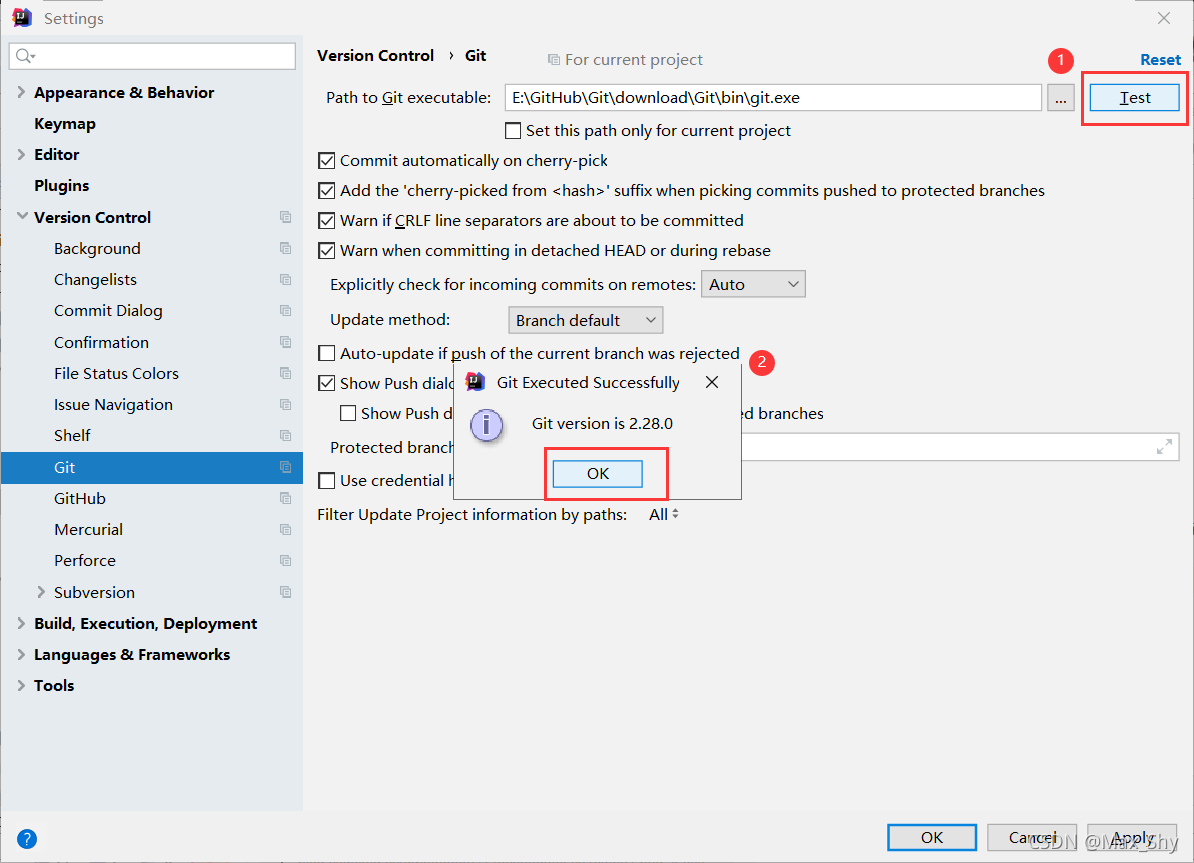Click the search magnifier icon in settings

25,56
